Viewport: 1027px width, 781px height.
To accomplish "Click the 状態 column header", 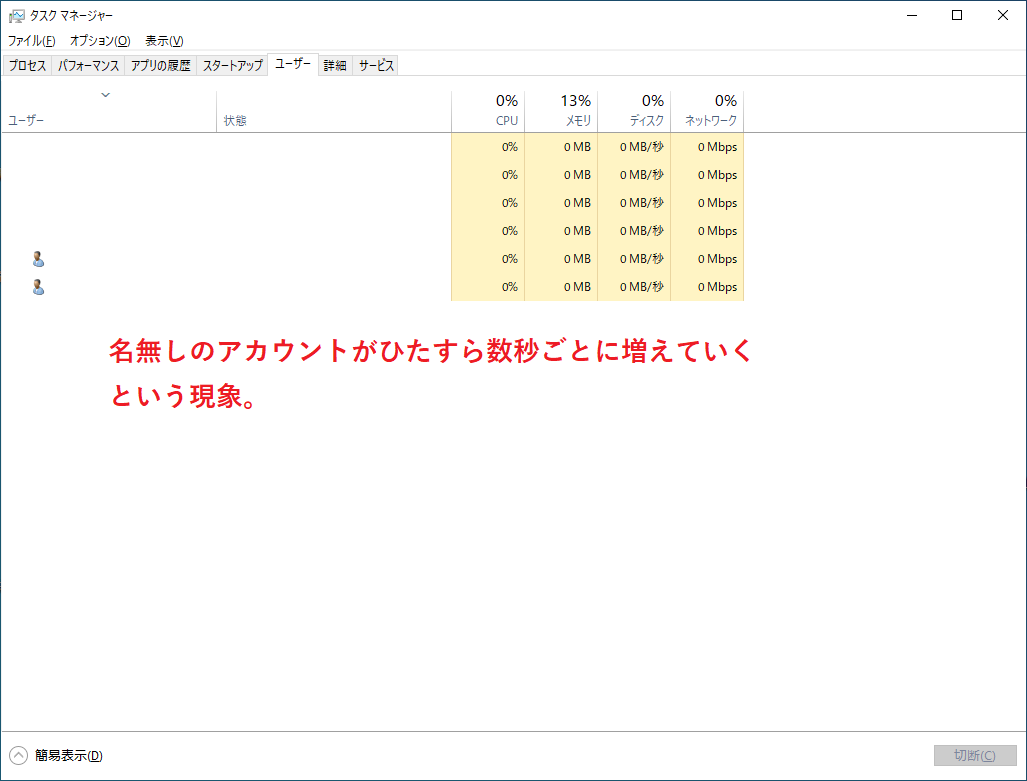I will [334, 120].
